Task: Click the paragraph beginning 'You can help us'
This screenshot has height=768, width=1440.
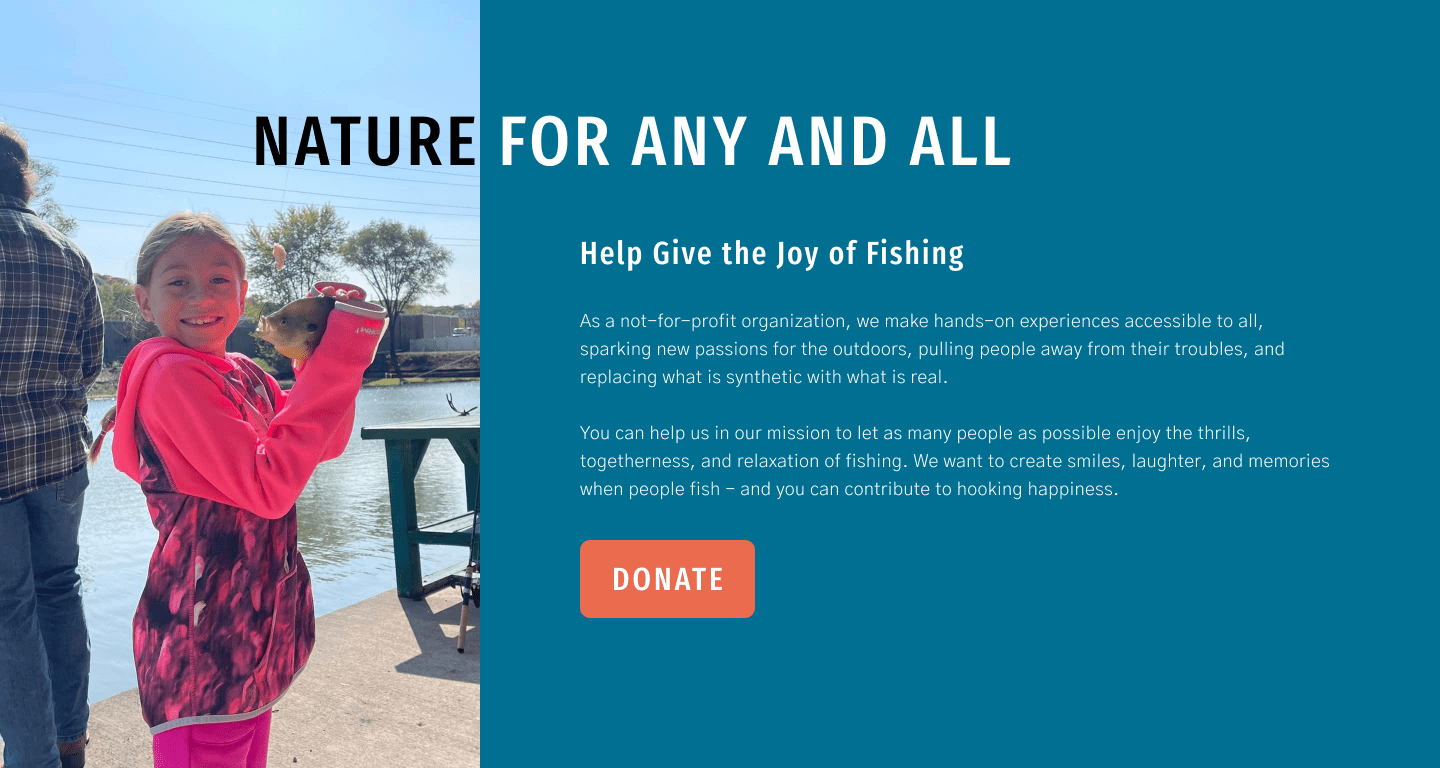Action: pyautogui.click(x=955, y=462)
